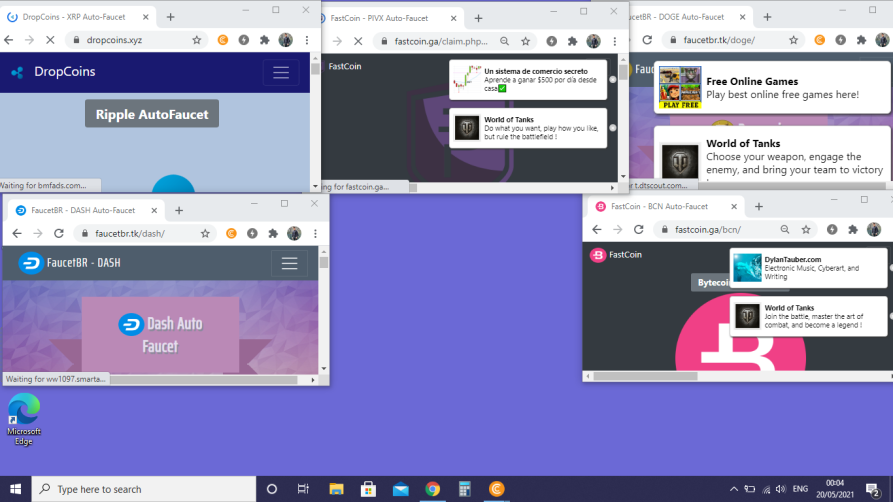Open World of Tanks ad in PIVX window
This screenshot has height=502, width=893.
point(528,128)
